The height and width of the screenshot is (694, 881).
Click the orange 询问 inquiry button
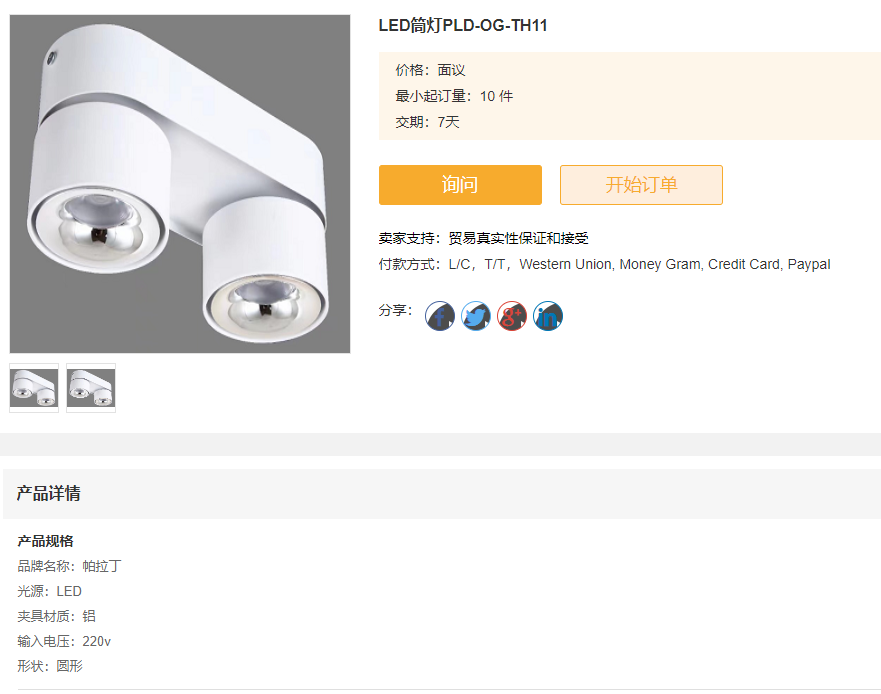point(460,185)
